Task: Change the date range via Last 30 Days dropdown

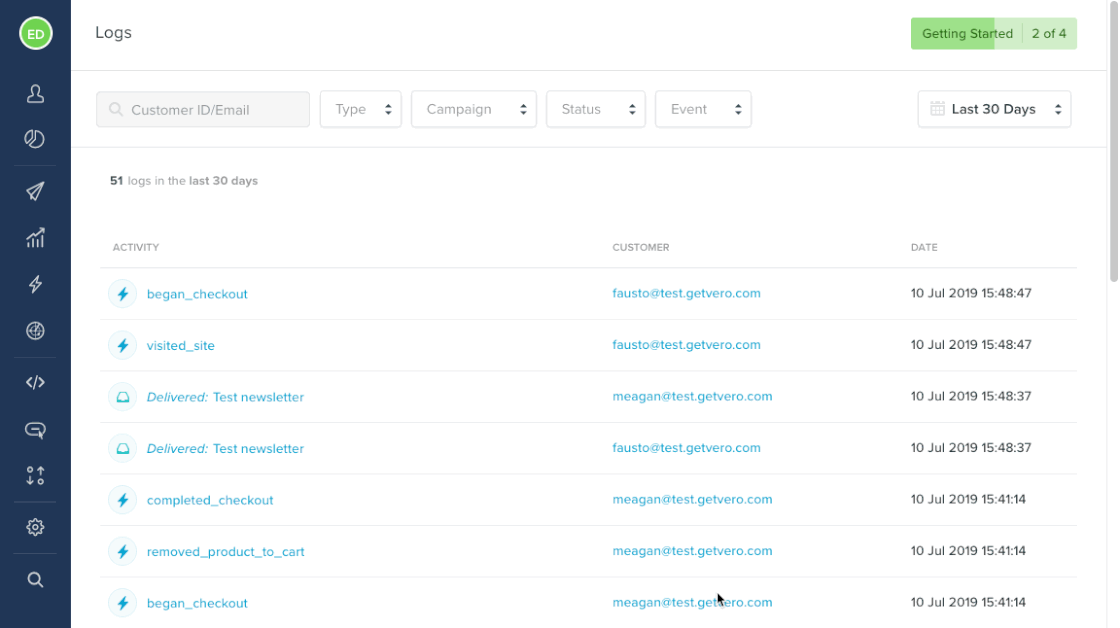Action: [x=993, y=109]
